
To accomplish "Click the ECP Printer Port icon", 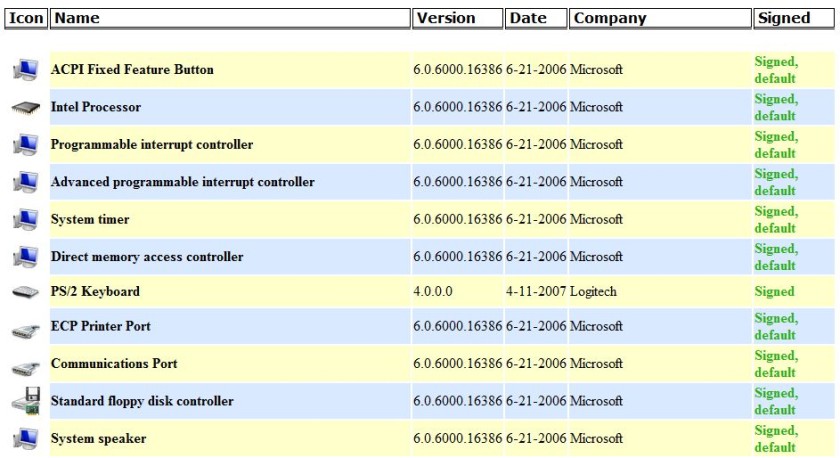I will [25, 331].
